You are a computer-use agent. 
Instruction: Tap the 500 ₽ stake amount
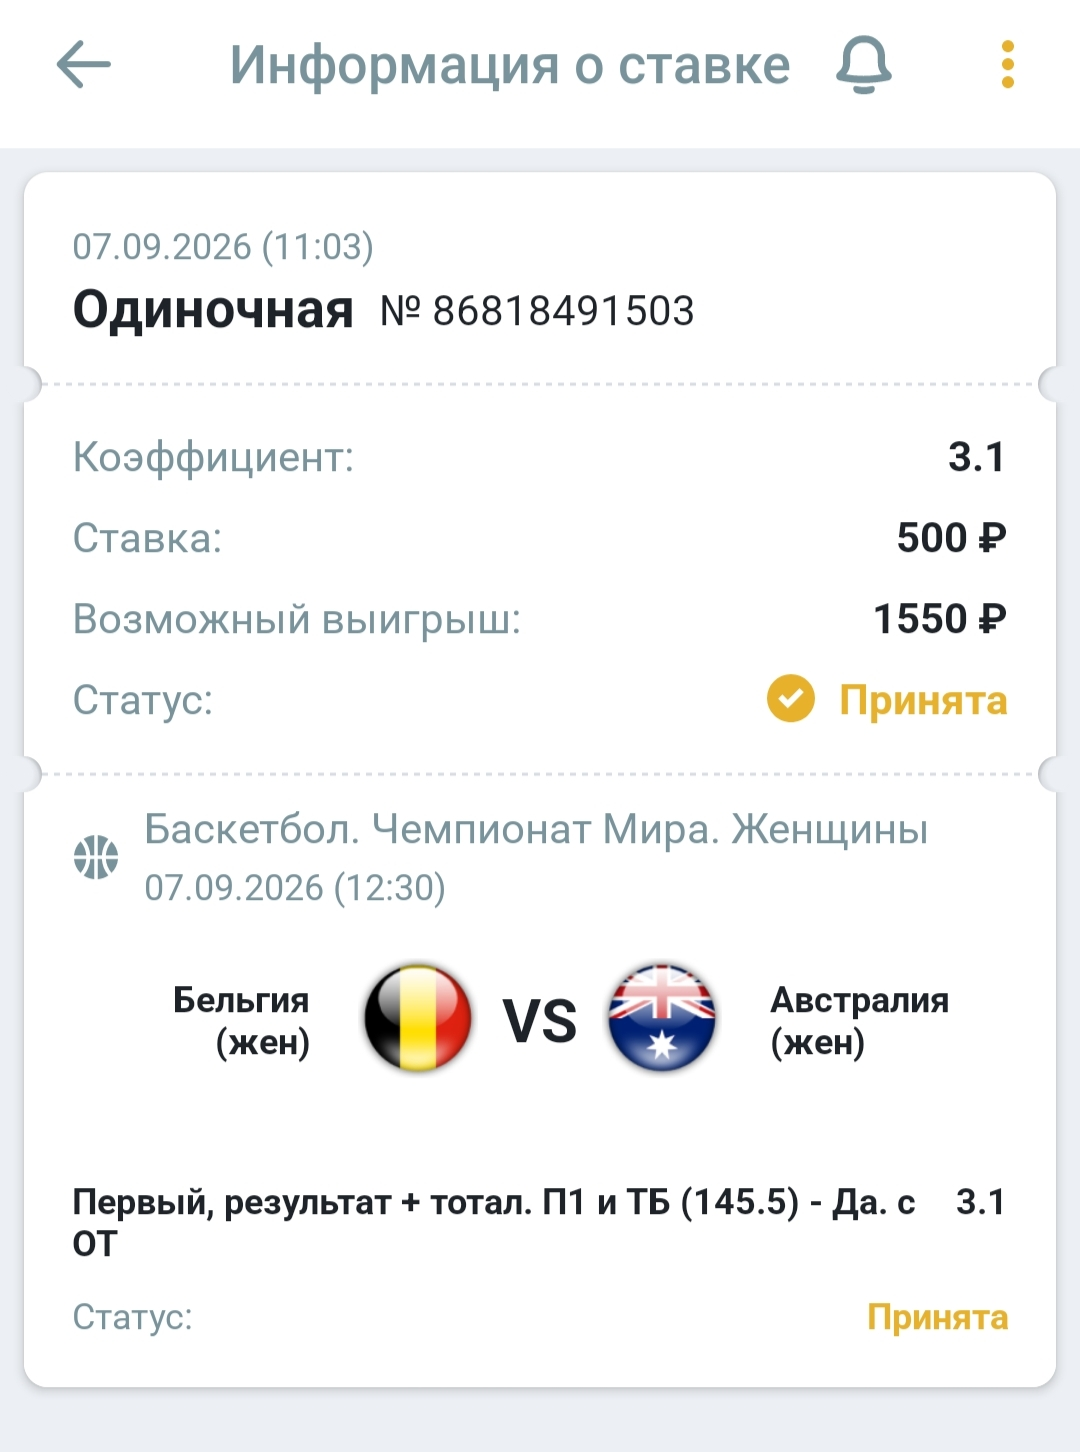pyautogui.click(x=952, y=538)
